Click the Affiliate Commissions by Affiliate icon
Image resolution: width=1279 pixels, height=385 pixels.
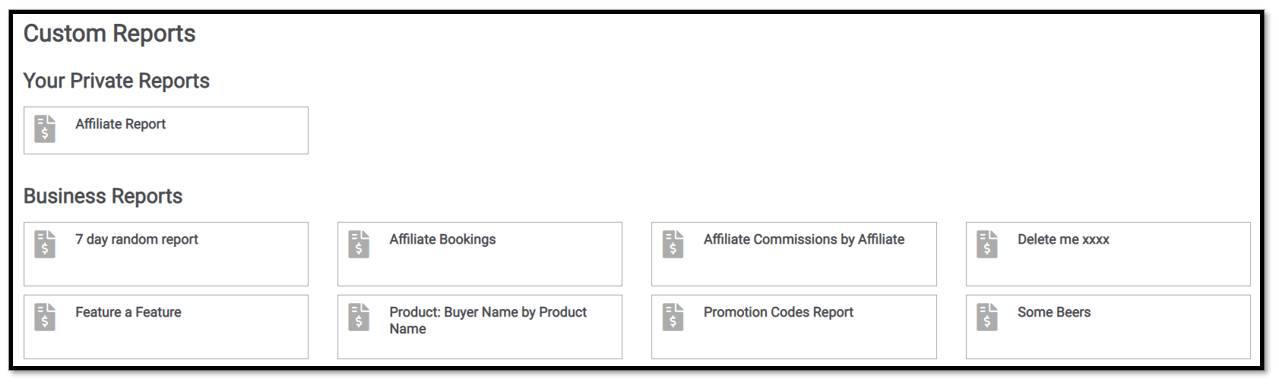click(673, 244)
